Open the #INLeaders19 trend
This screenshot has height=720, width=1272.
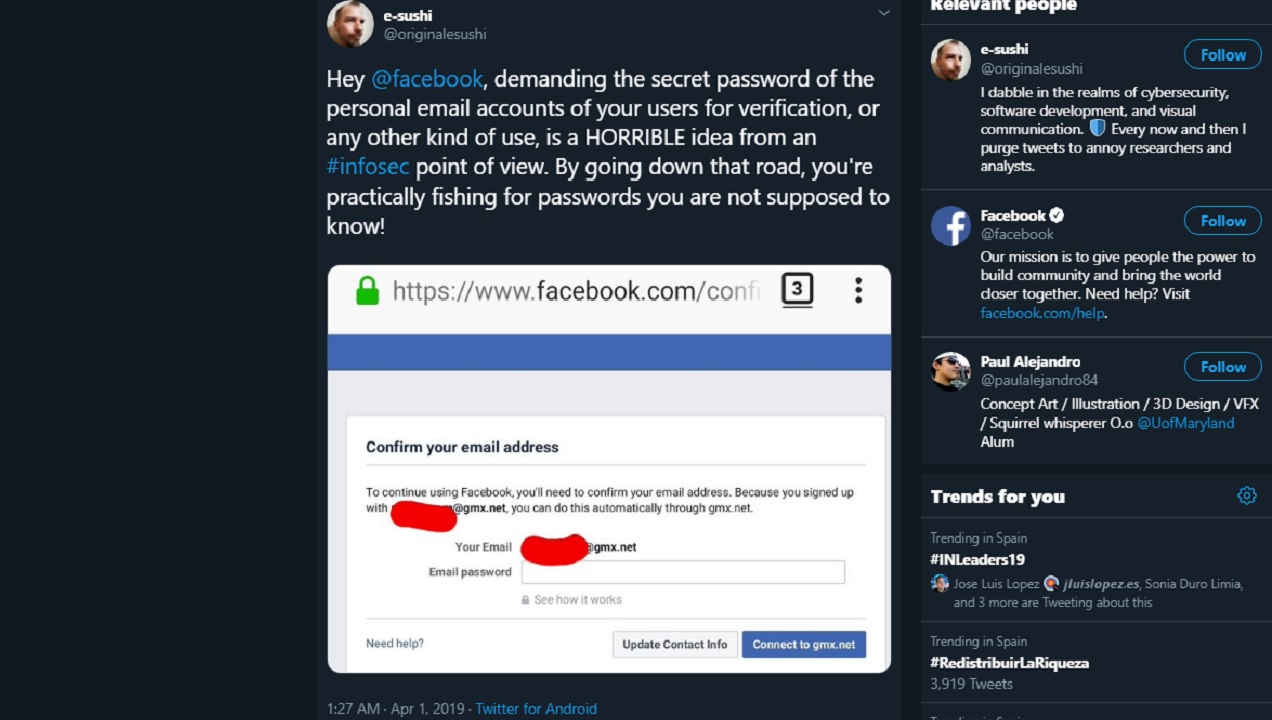pyautogui.click(x=977, y=560)
